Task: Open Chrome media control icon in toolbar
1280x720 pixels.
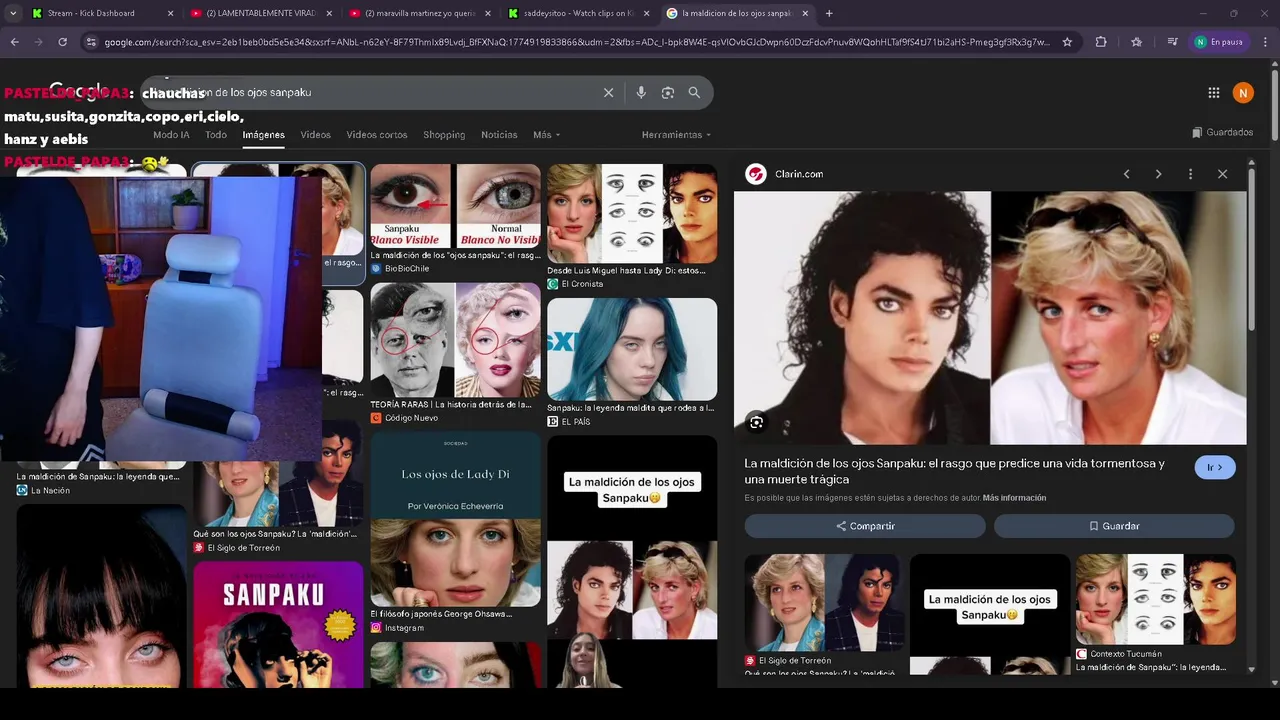Action: [1172, 42]
